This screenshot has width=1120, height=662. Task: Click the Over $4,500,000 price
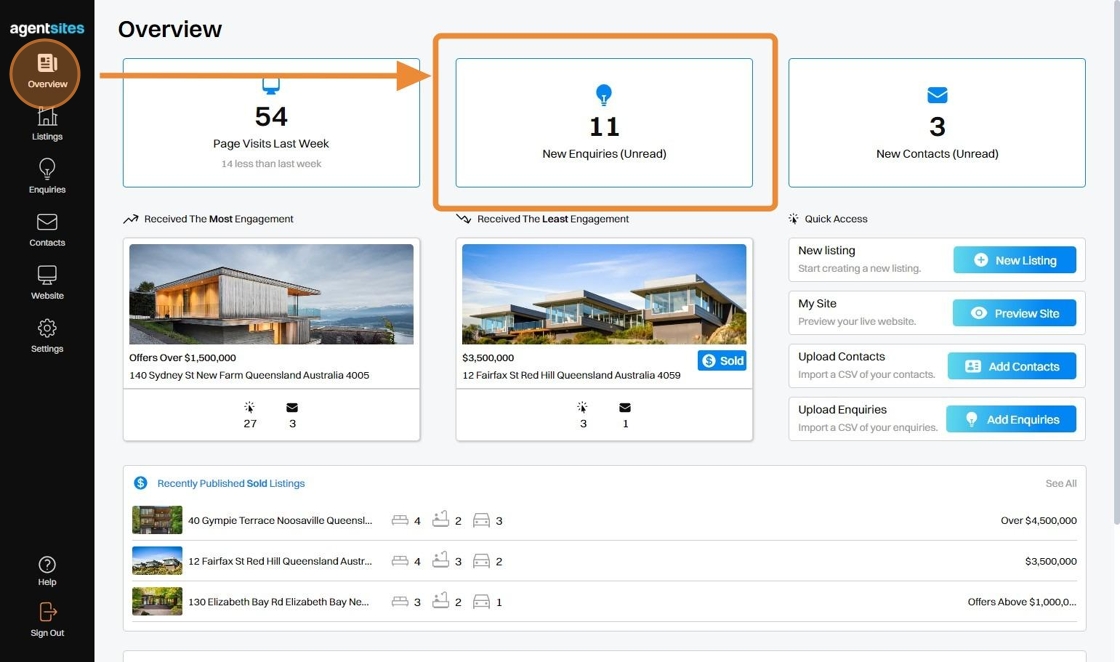pyautogui.click(x=1039, y=521)
